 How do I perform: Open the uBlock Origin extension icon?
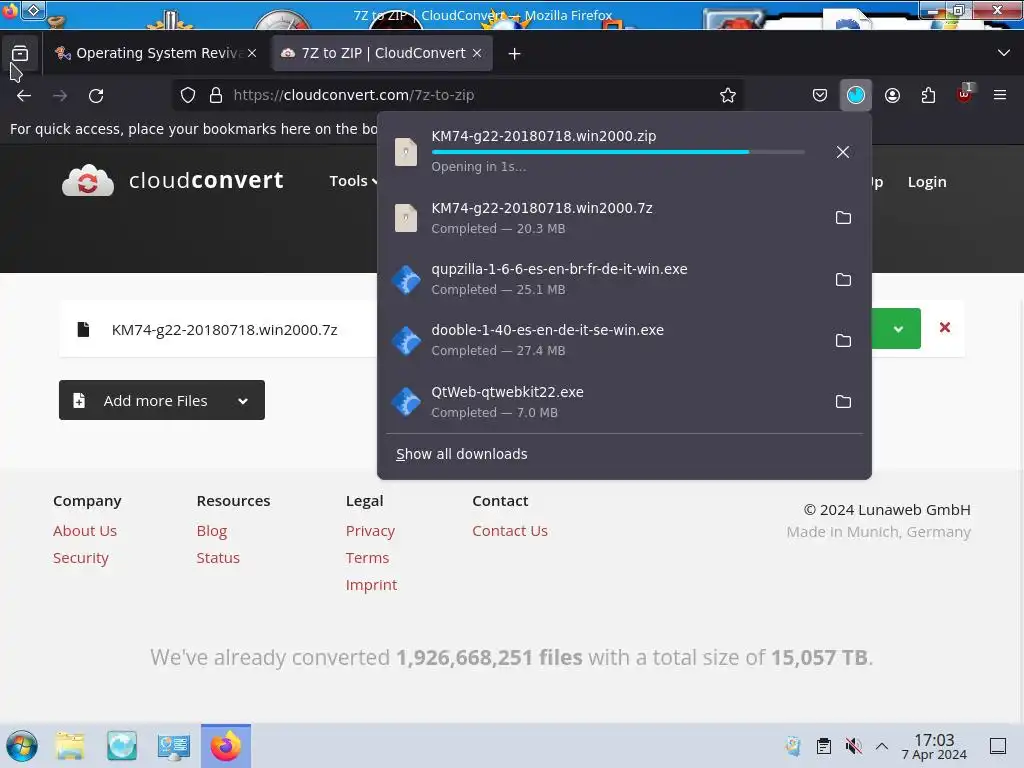tap(964, 95)
